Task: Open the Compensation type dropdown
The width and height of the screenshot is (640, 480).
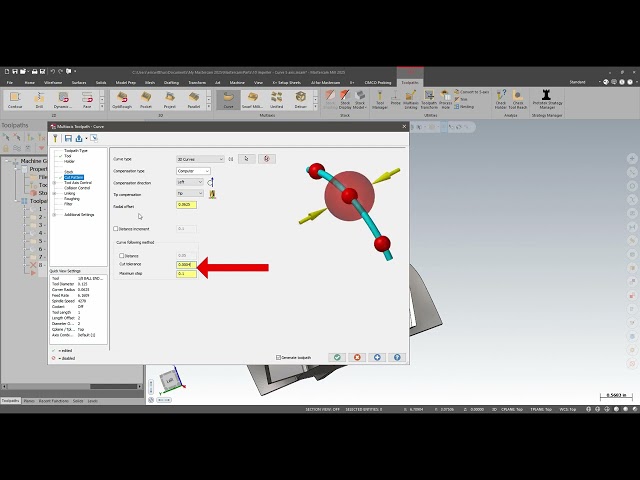Action: pos(193,171)
